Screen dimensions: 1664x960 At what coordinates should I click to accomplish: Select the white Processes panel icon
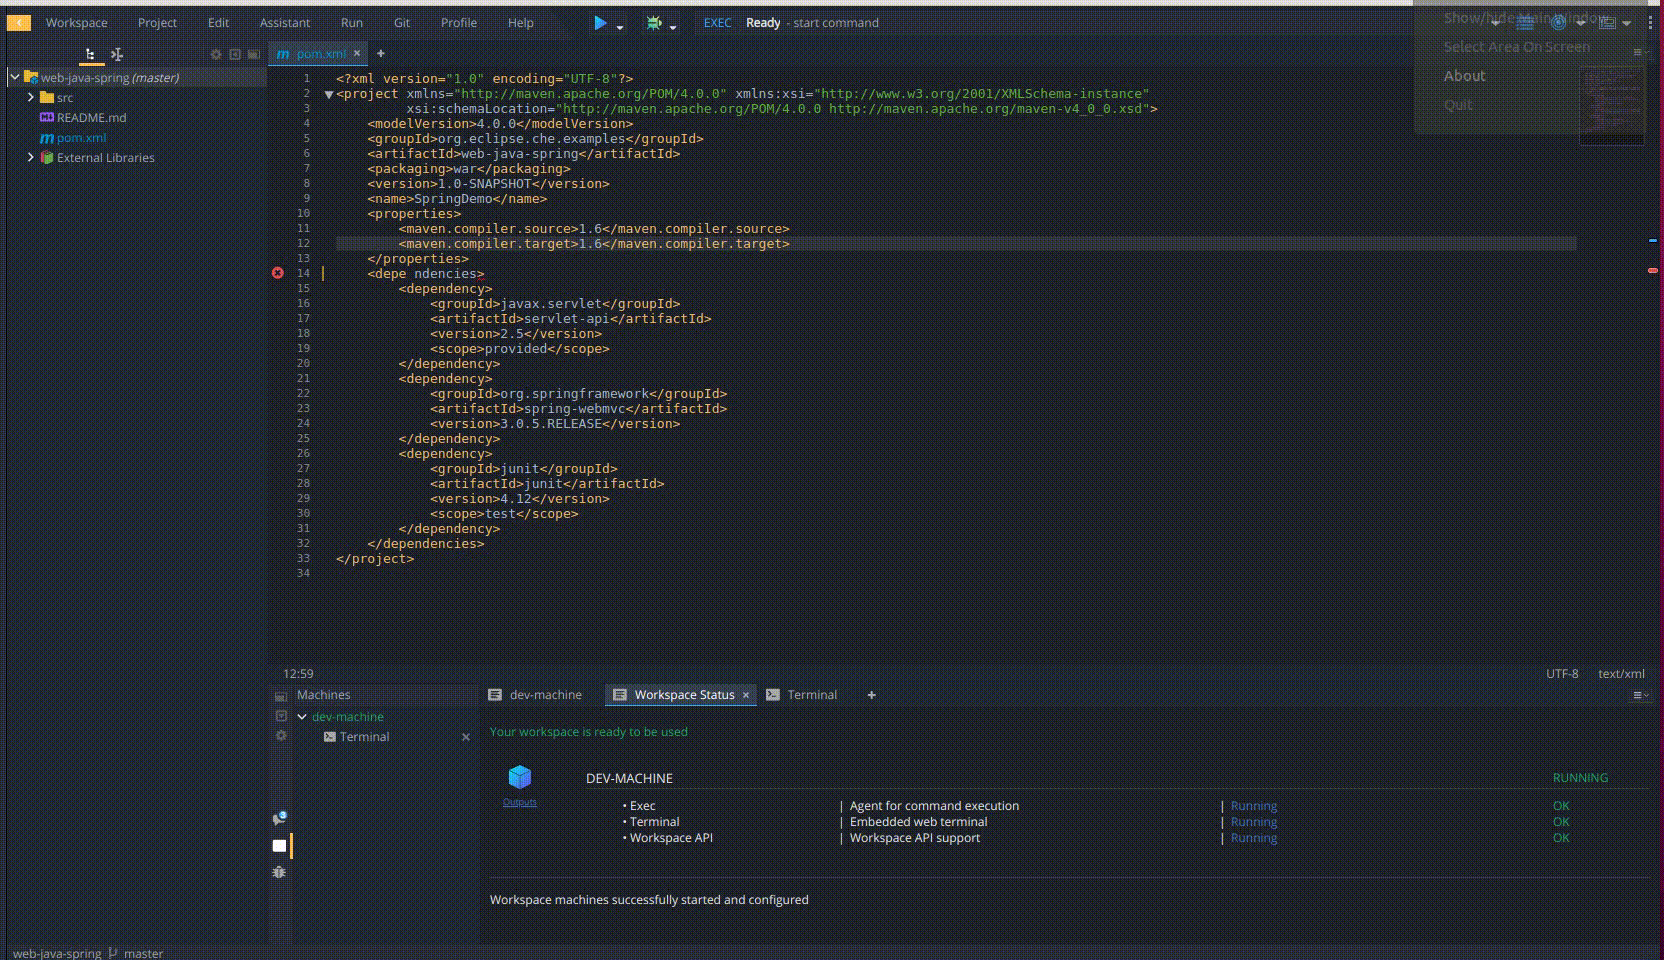pos(279,845)
